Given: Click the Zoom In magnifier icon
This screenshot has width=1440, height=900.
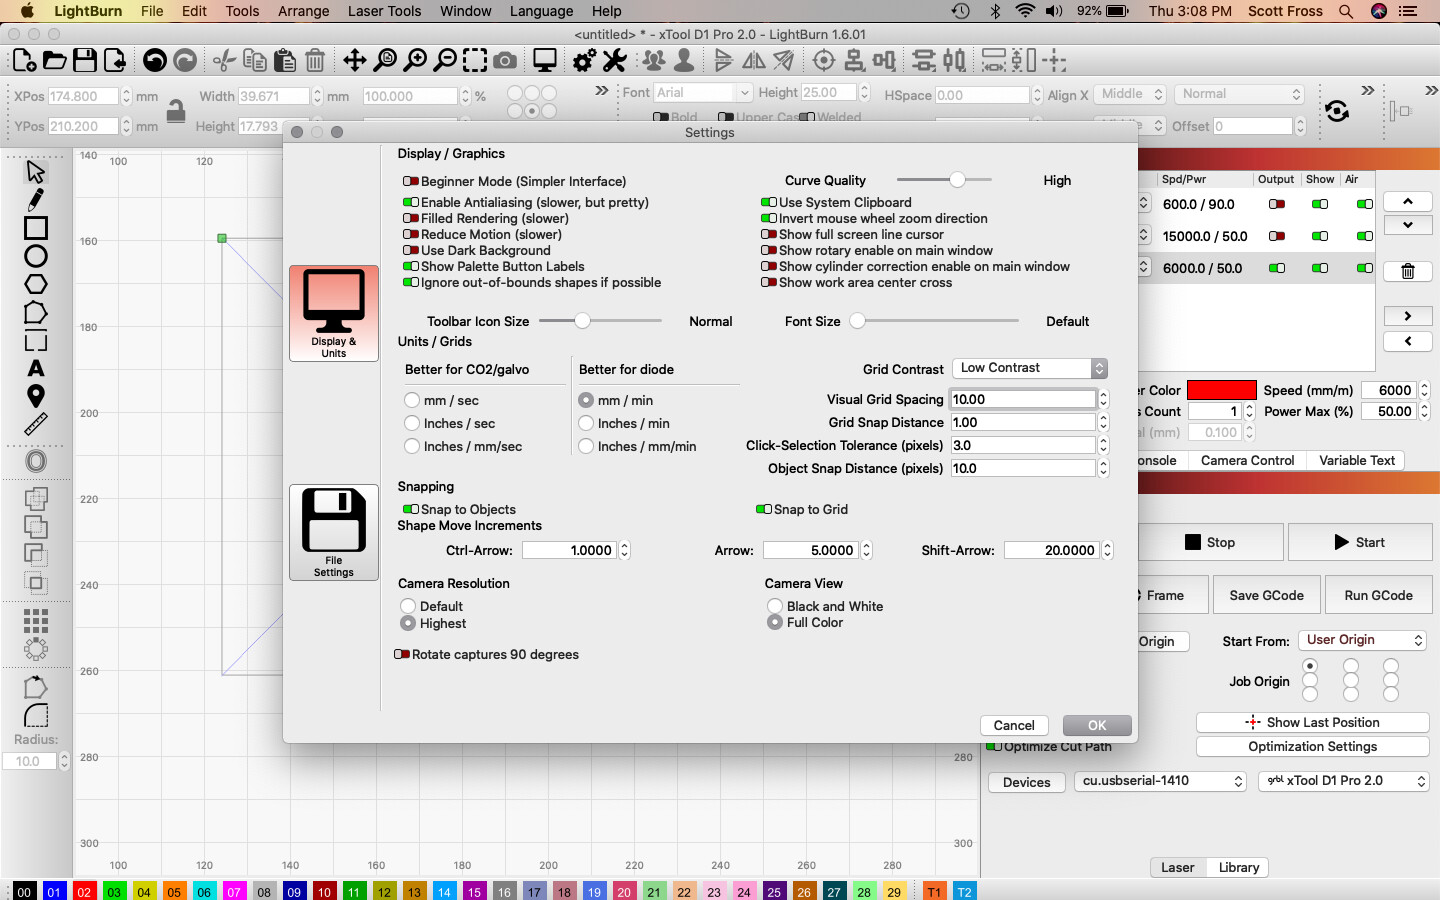Looking at the screenshot, I should click(x=415, y=61).
